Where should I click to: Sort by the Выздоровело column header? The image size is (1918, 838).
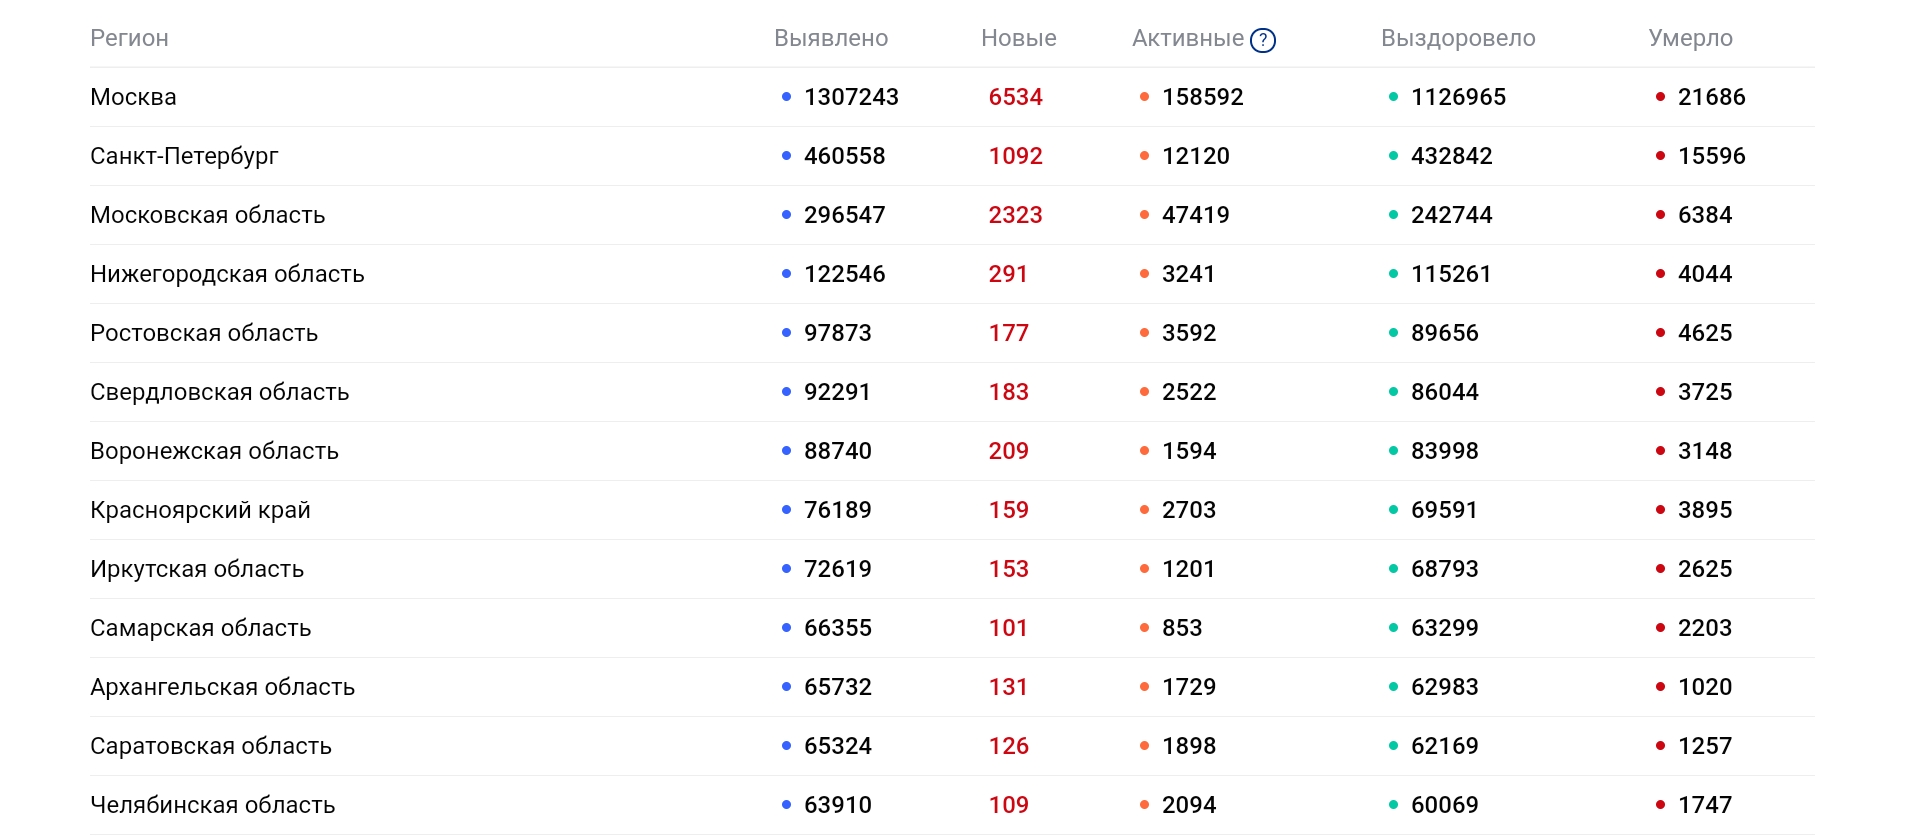click(1458, 38)
